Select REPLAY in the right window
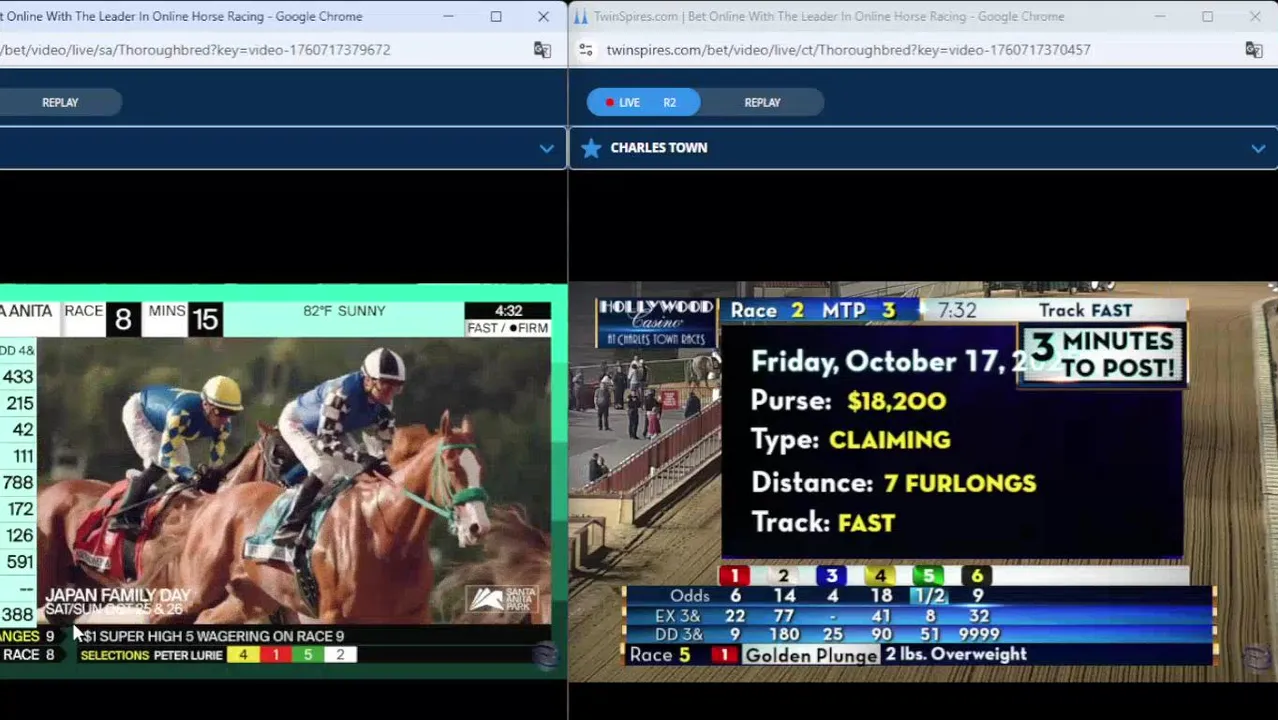The height and width of the screenshot is (720, 1278). [x=762, y=102]
